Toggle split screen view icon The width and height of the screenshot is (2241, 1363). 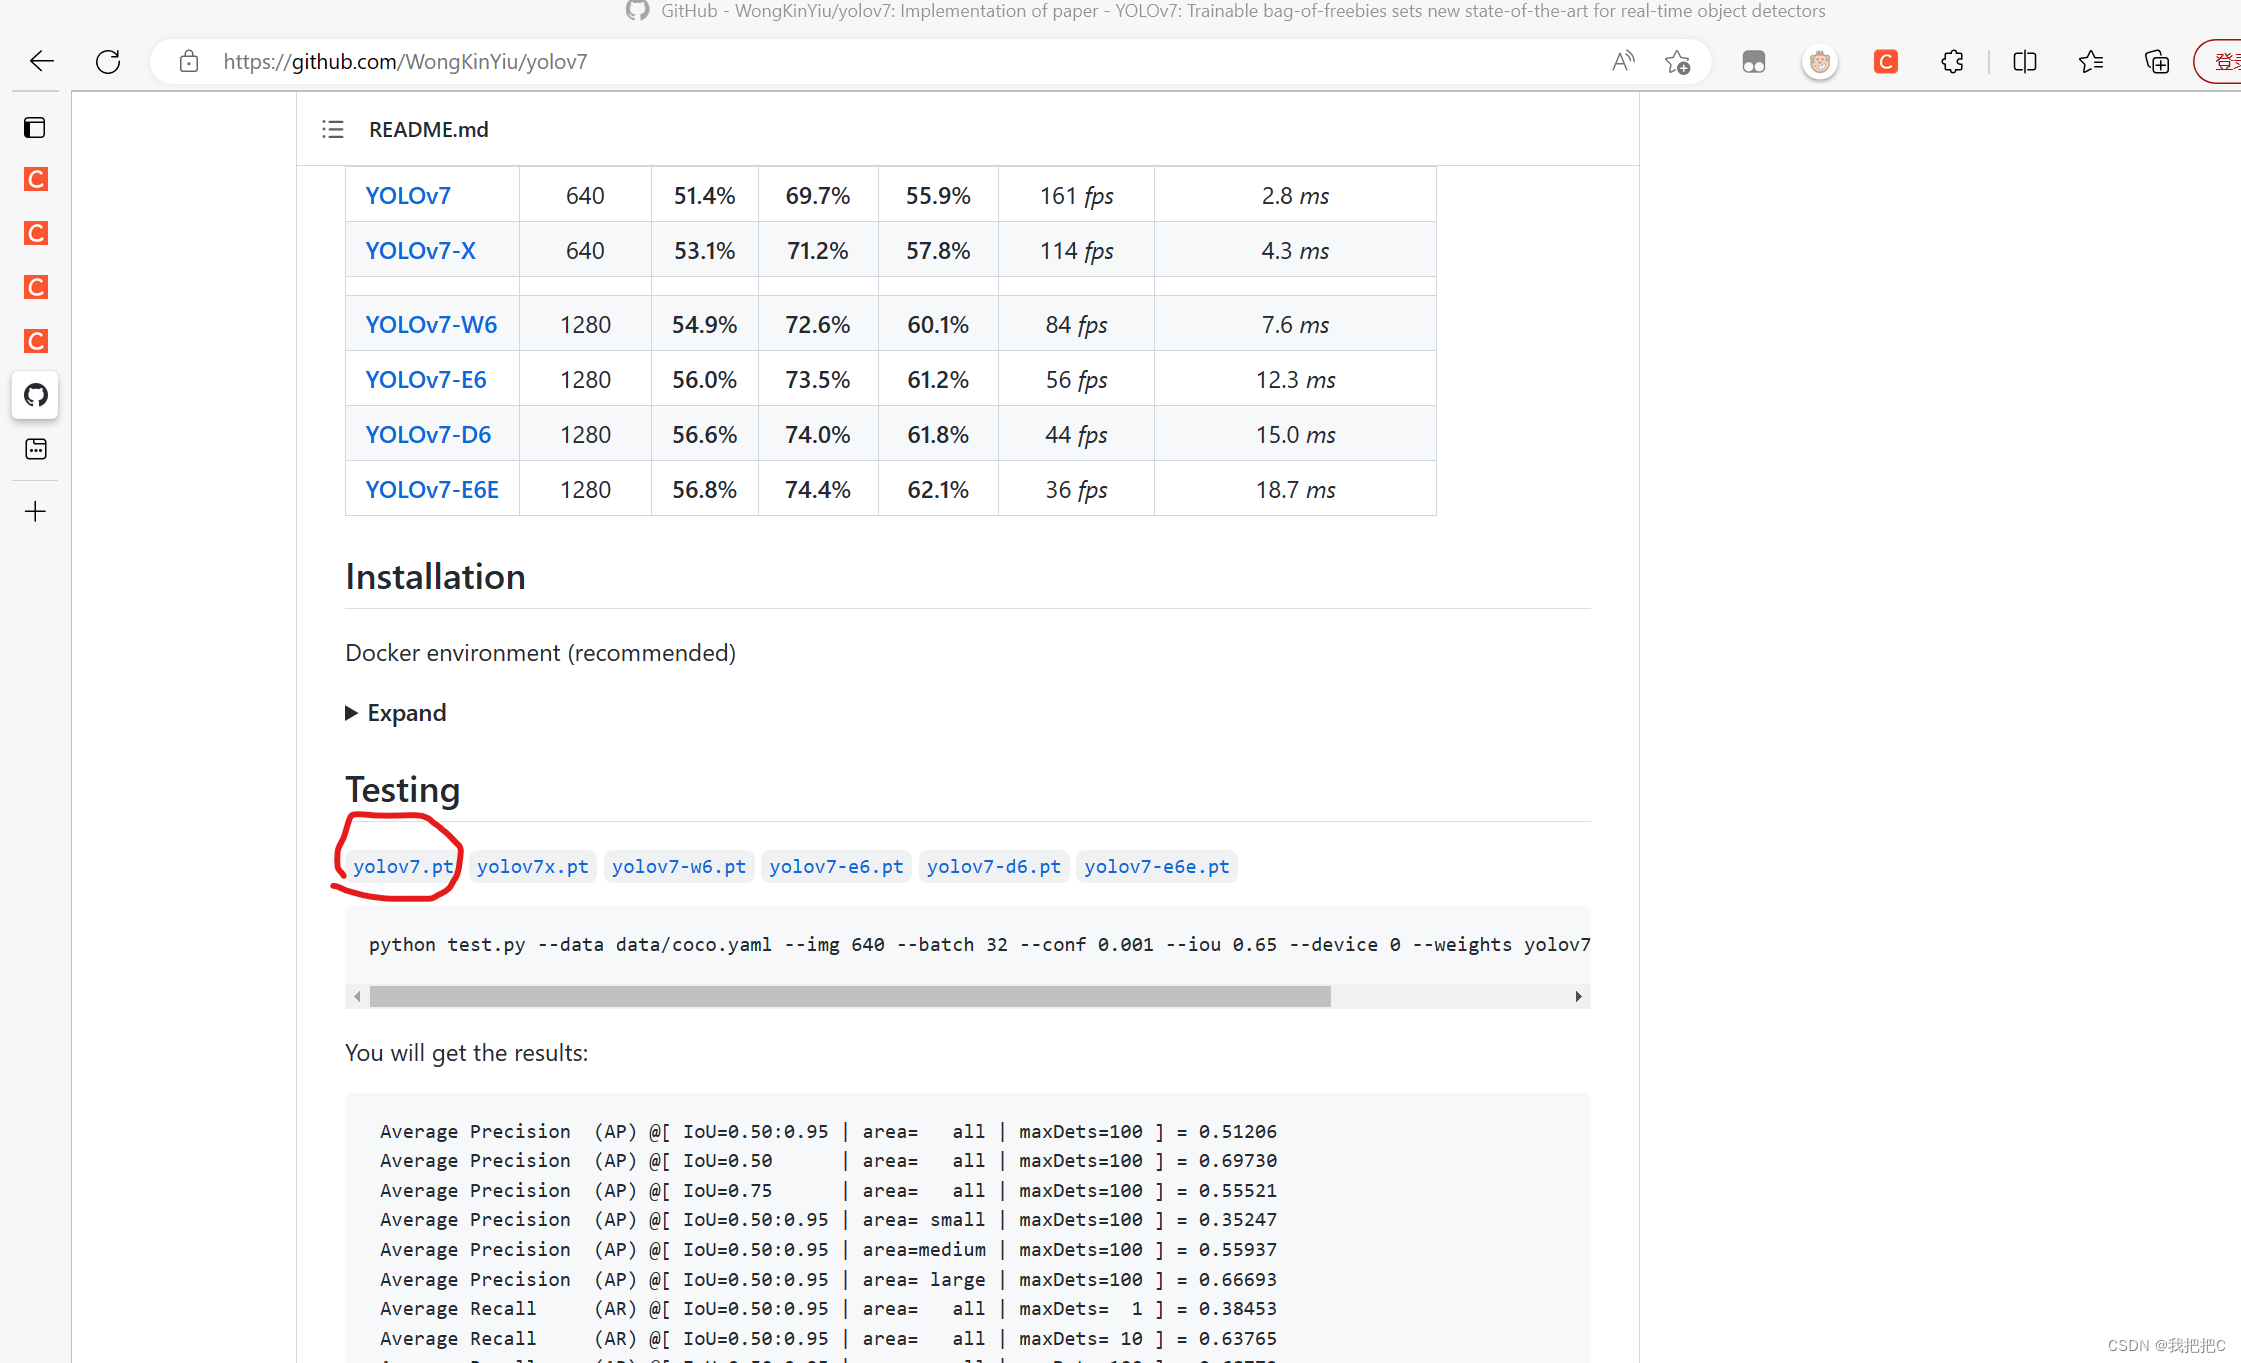(x=2024, y=62)
